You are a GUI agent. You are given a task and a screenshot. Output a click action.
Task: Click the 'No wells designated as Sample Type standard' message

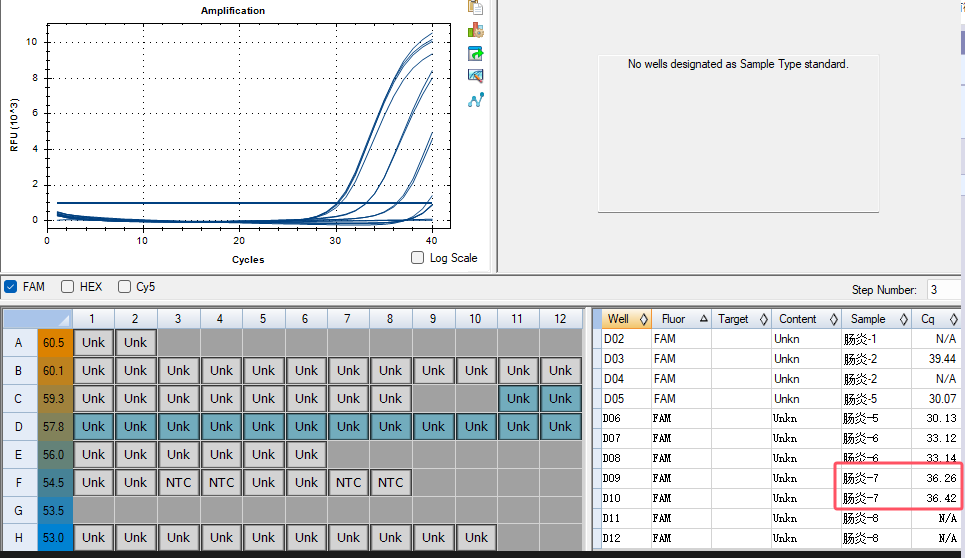[738, 64]
